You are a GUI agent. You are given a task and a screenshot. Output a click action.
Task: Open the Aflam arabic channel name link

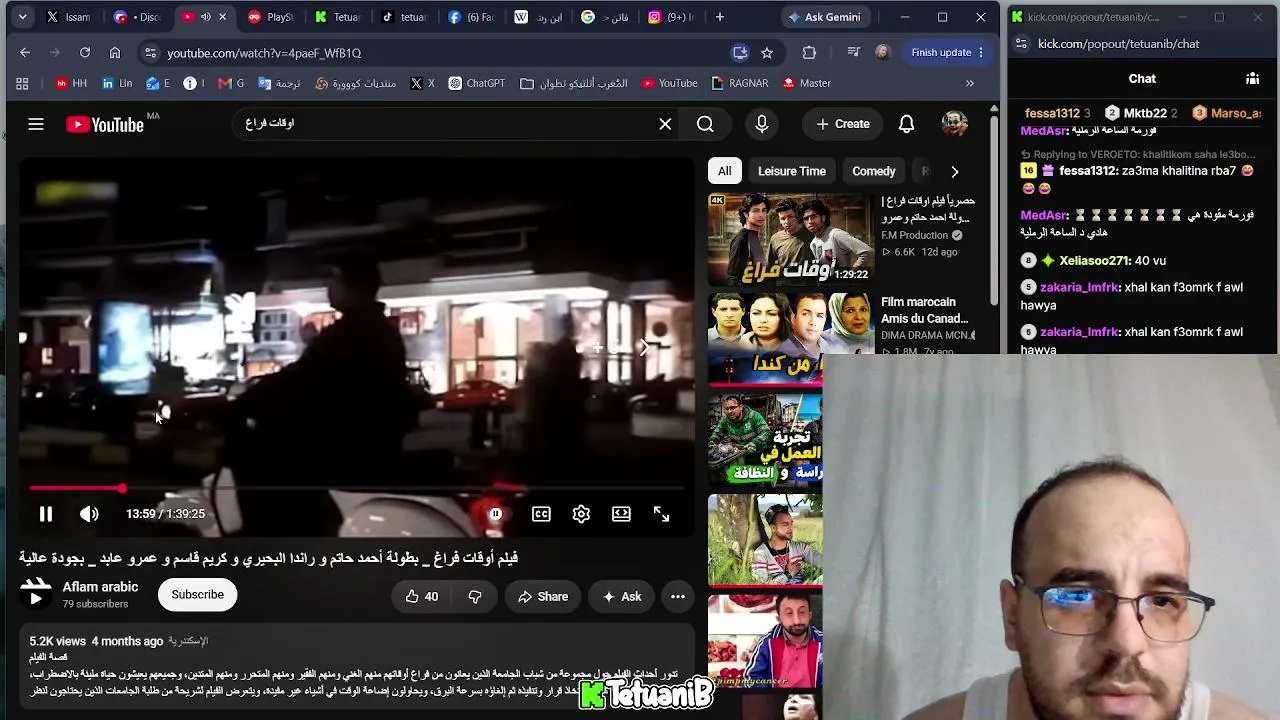click(x=100, y=587)
